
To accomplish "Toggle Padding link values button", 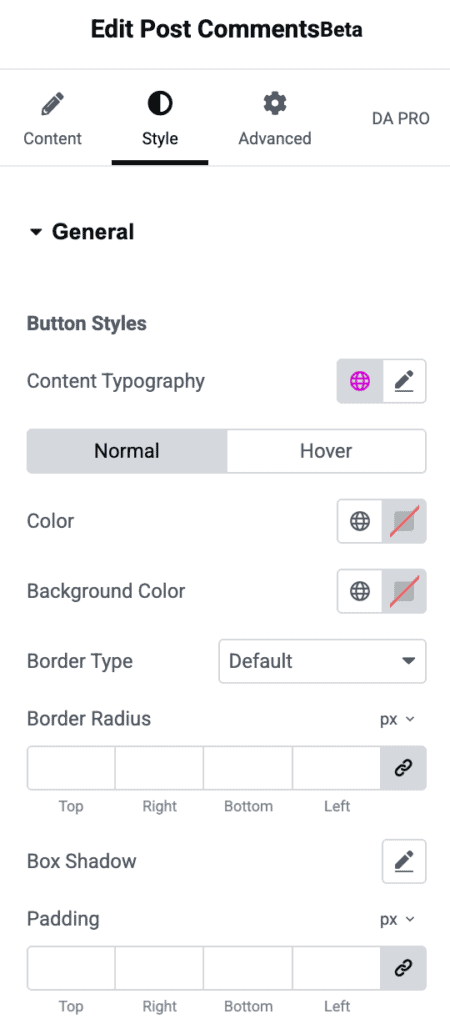I will click(x=404, y=968).
